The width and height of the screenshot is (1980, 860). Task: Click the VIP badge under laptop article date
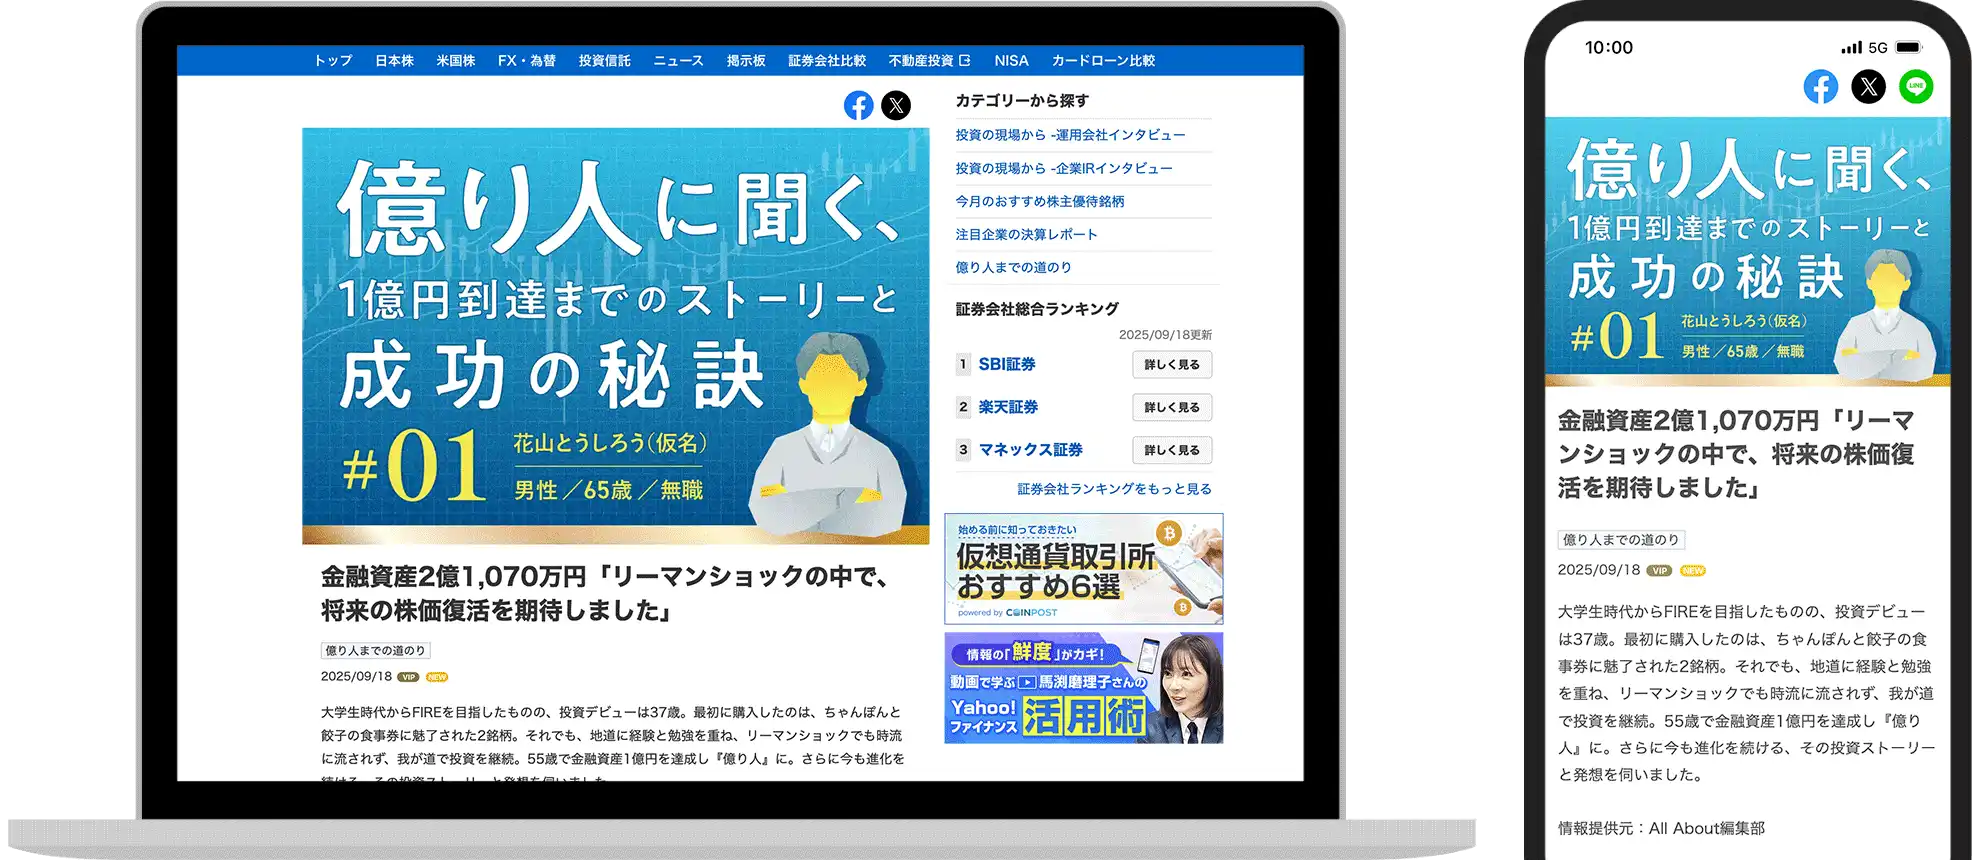408,677
